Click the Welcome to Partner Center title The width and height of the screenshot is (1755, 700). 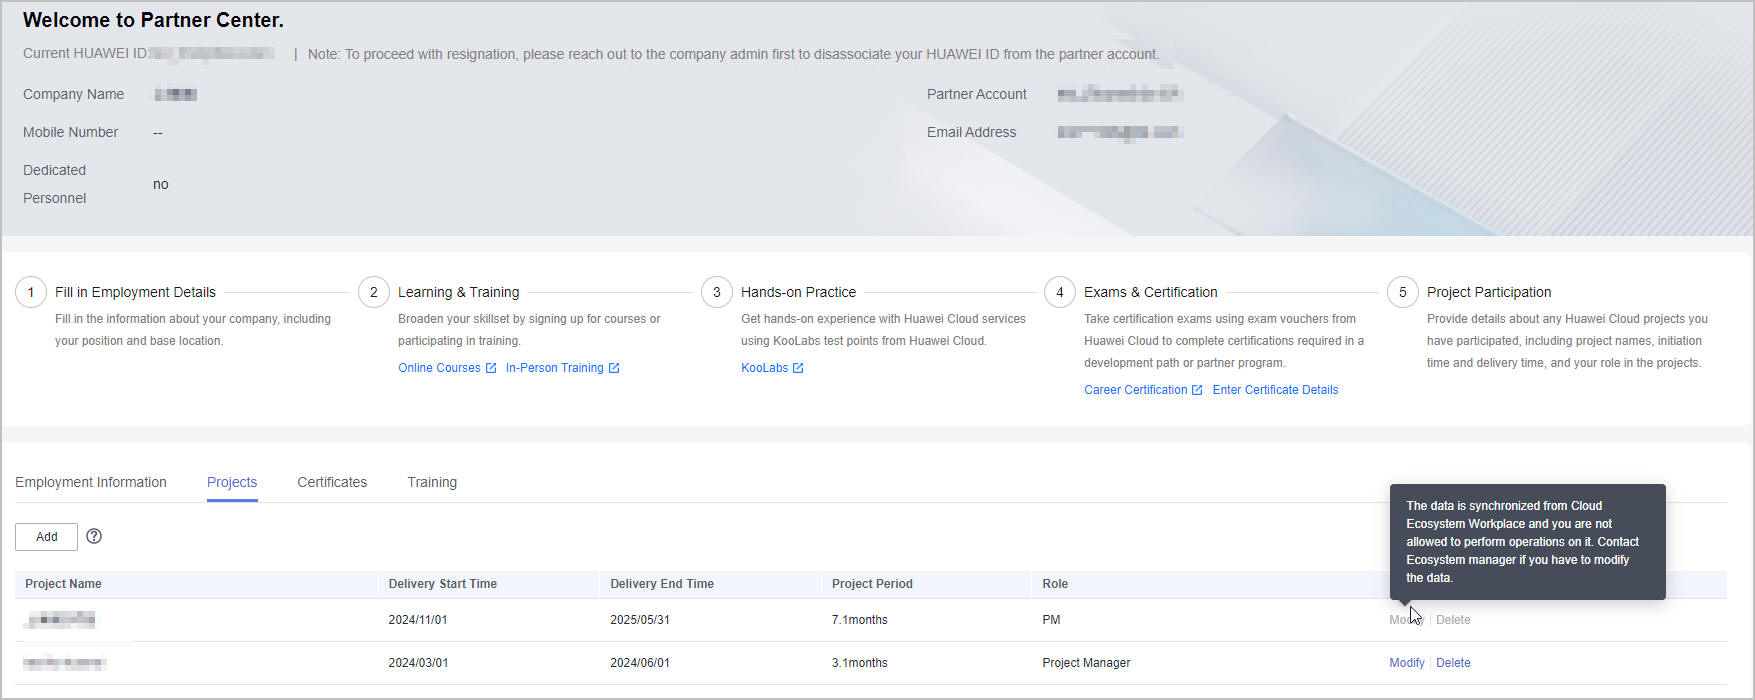153,20
